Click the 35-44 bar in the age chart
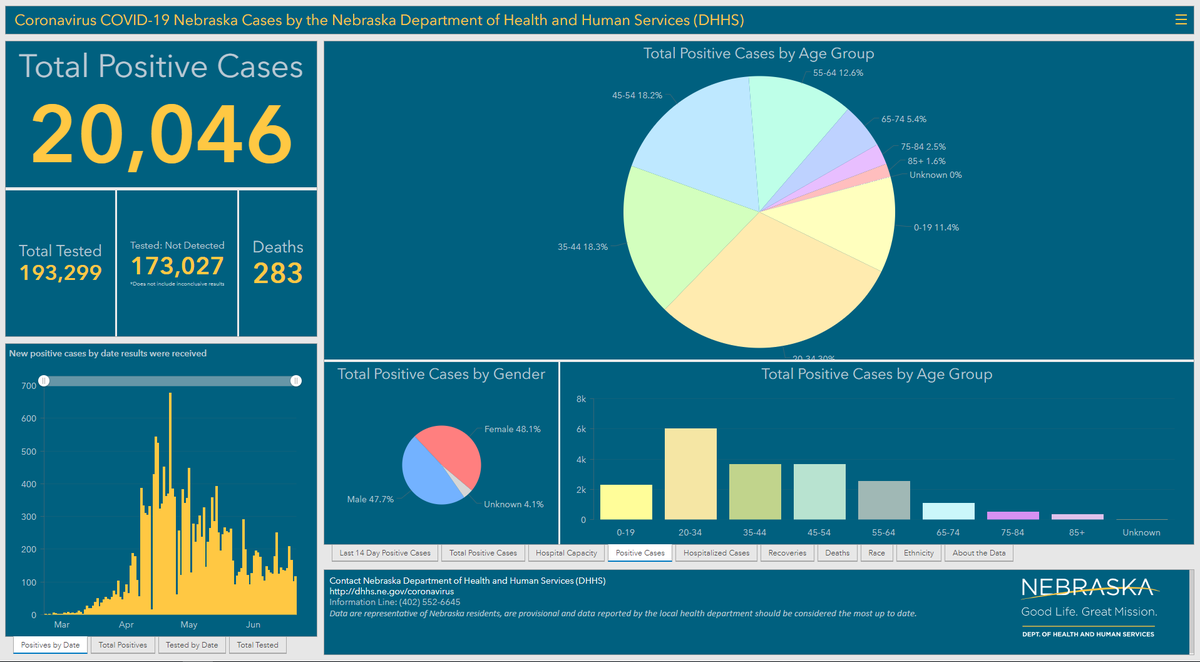The image size is (1200, 662). (x=755, y=492)
